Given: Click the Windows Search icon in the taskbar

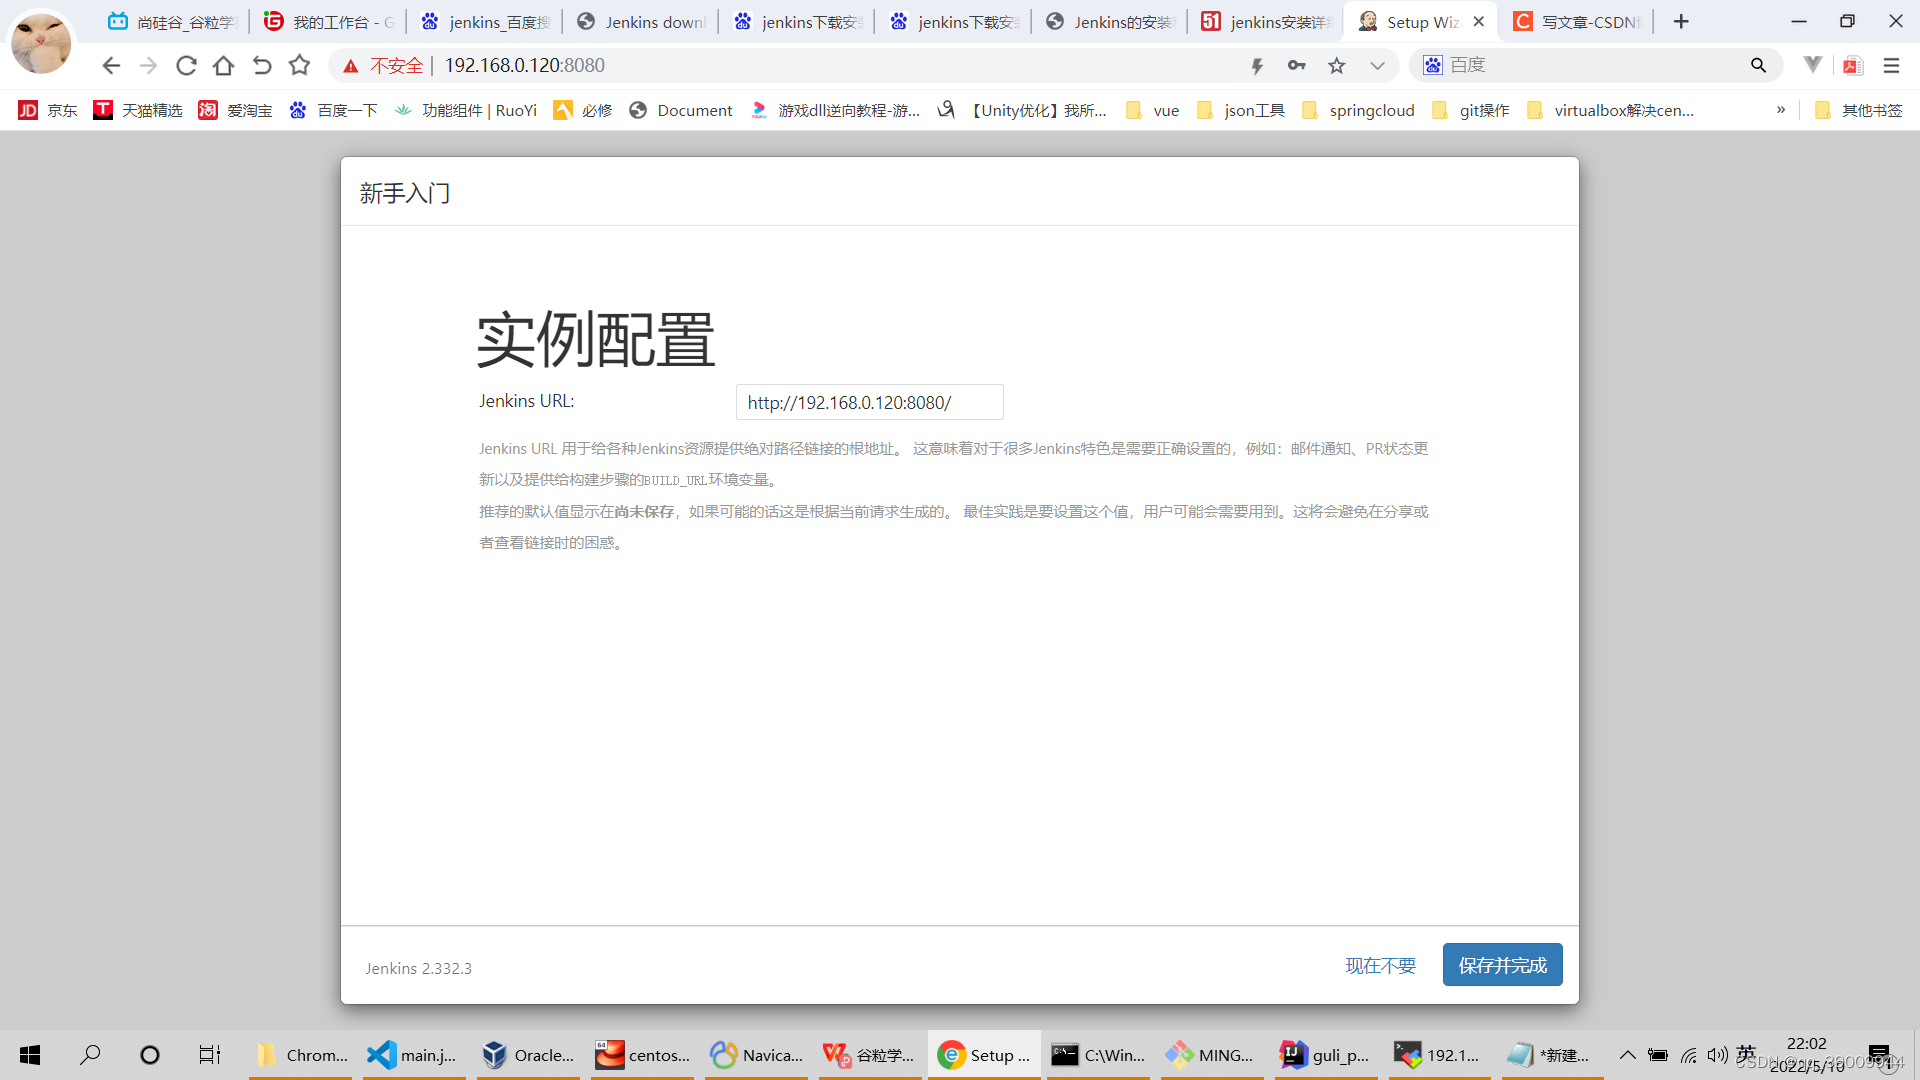Looking at the screenshot, I should [x=90, y=1054].
